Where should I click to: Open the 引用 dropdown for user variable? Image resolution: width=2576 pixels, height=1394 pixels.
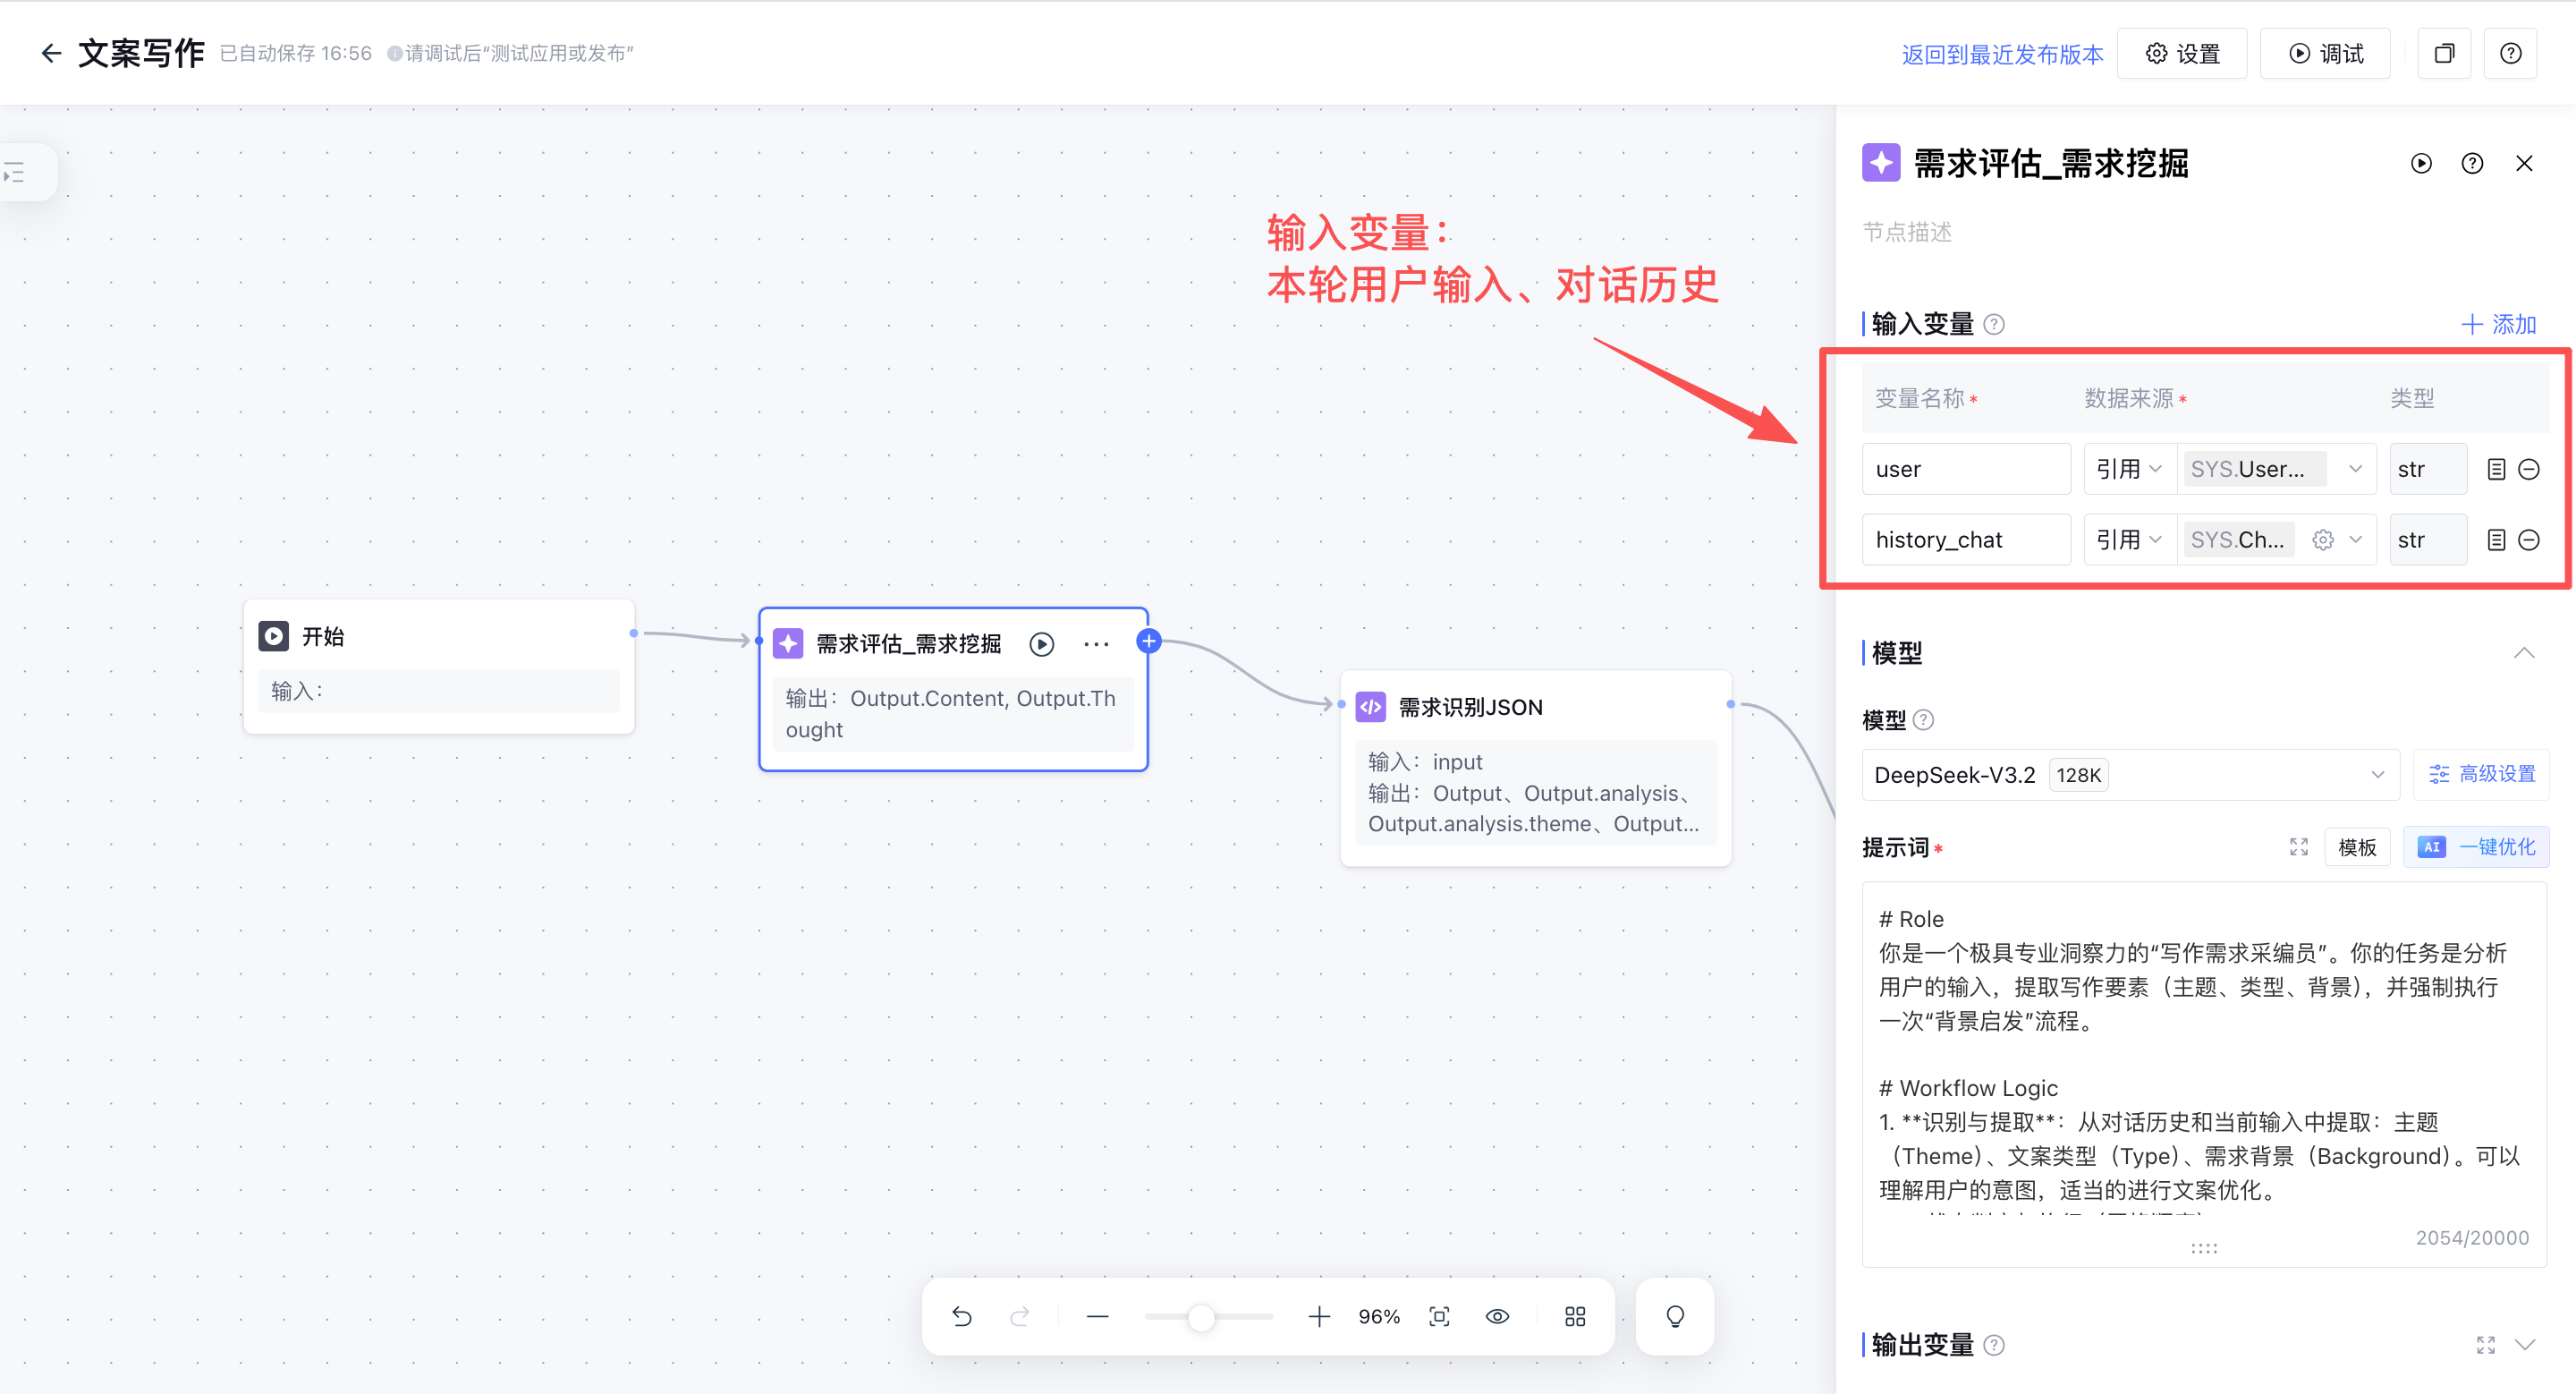[2129, 469]
